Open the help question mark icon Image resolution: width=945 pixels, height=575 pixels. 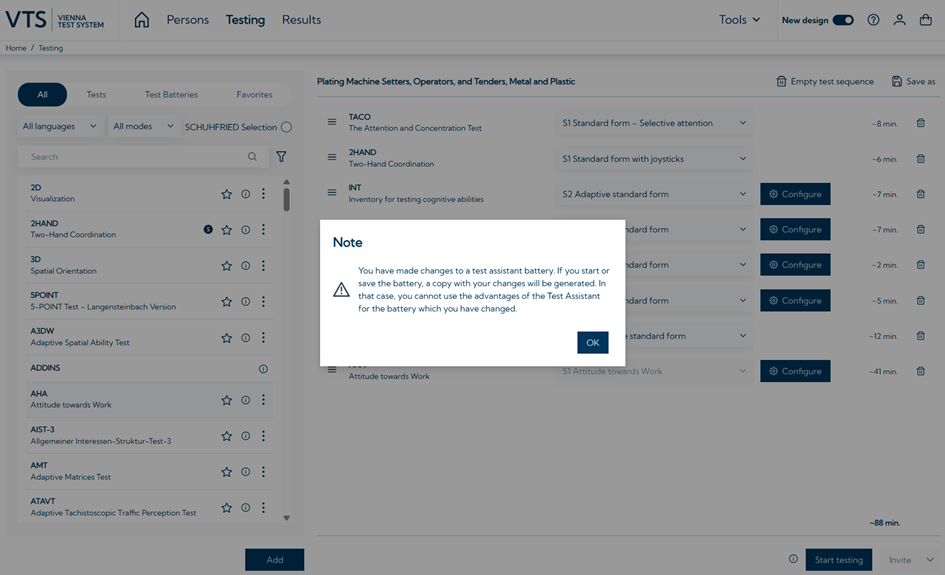pyautogui.click(x=873, y=20)
